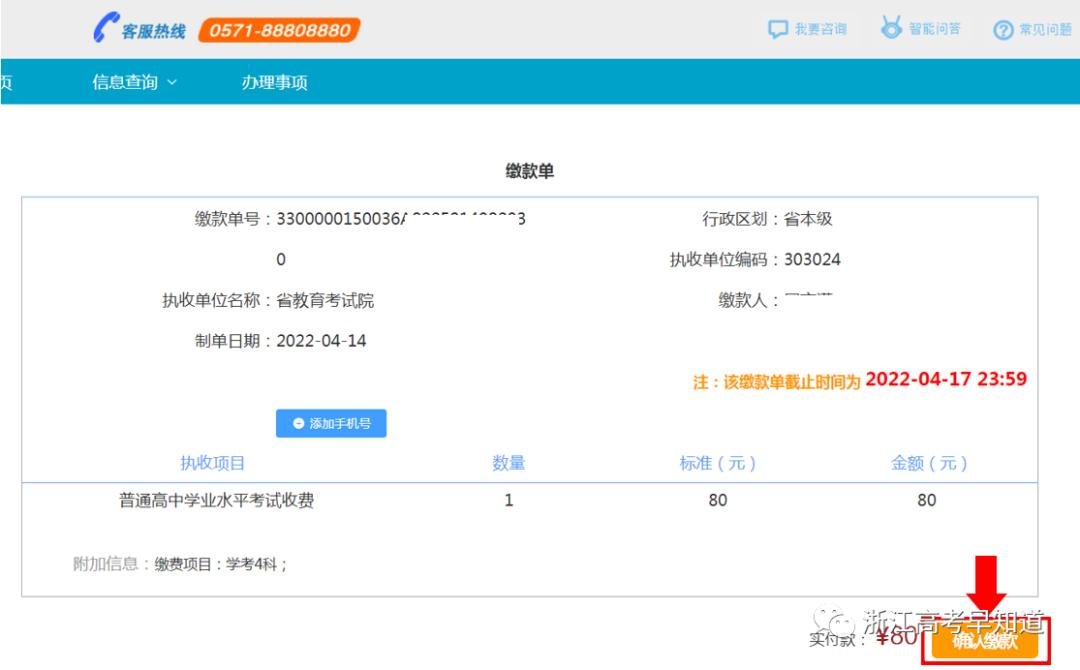Click the 首页 nav item at far left
This screenshot has width=1080, height=670.
[x=5, y=81]
